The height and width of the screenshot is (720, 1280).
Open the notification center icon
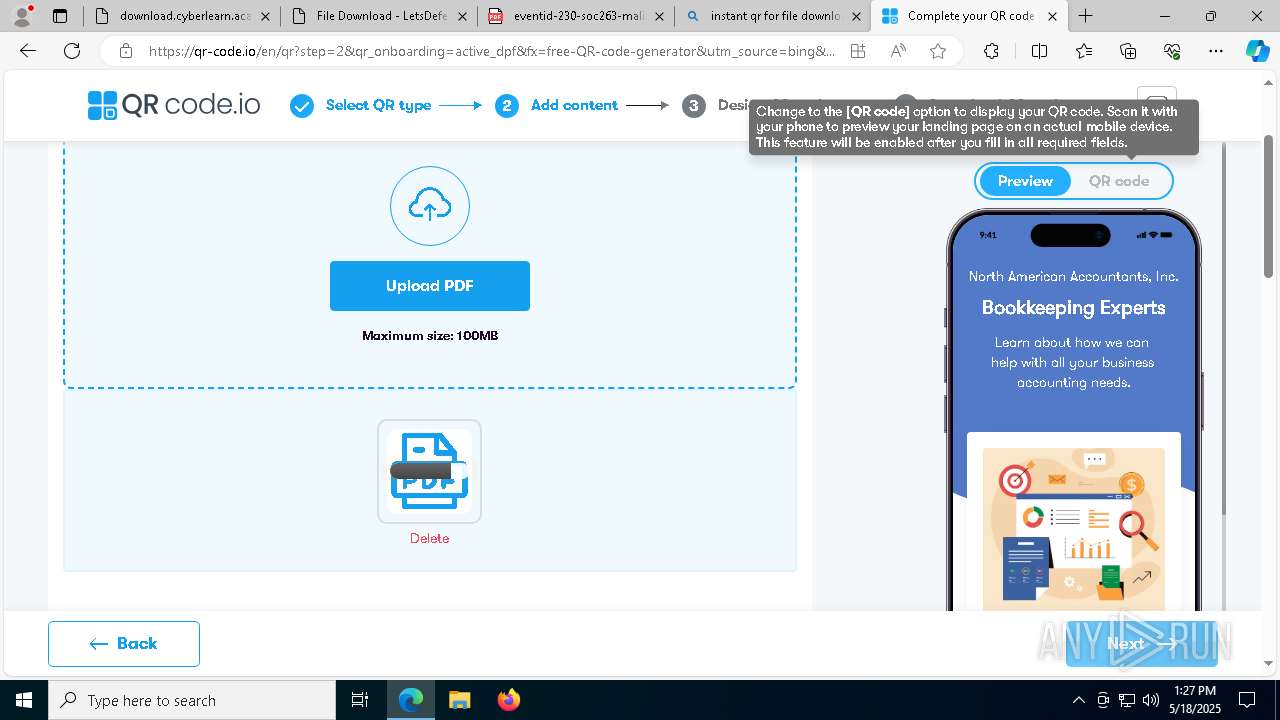1248,700
